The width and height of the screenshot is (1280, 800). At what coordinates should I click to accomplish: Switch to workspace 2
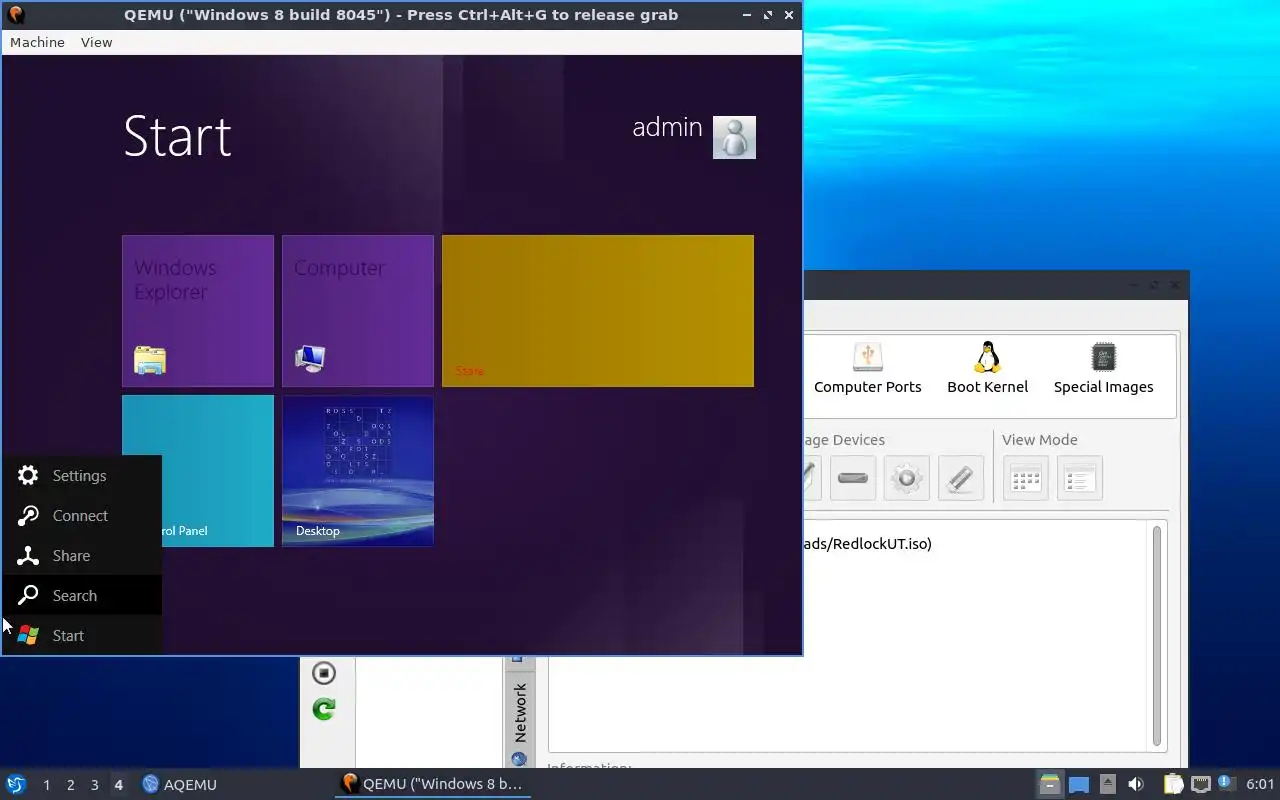[x=70, y=785]
